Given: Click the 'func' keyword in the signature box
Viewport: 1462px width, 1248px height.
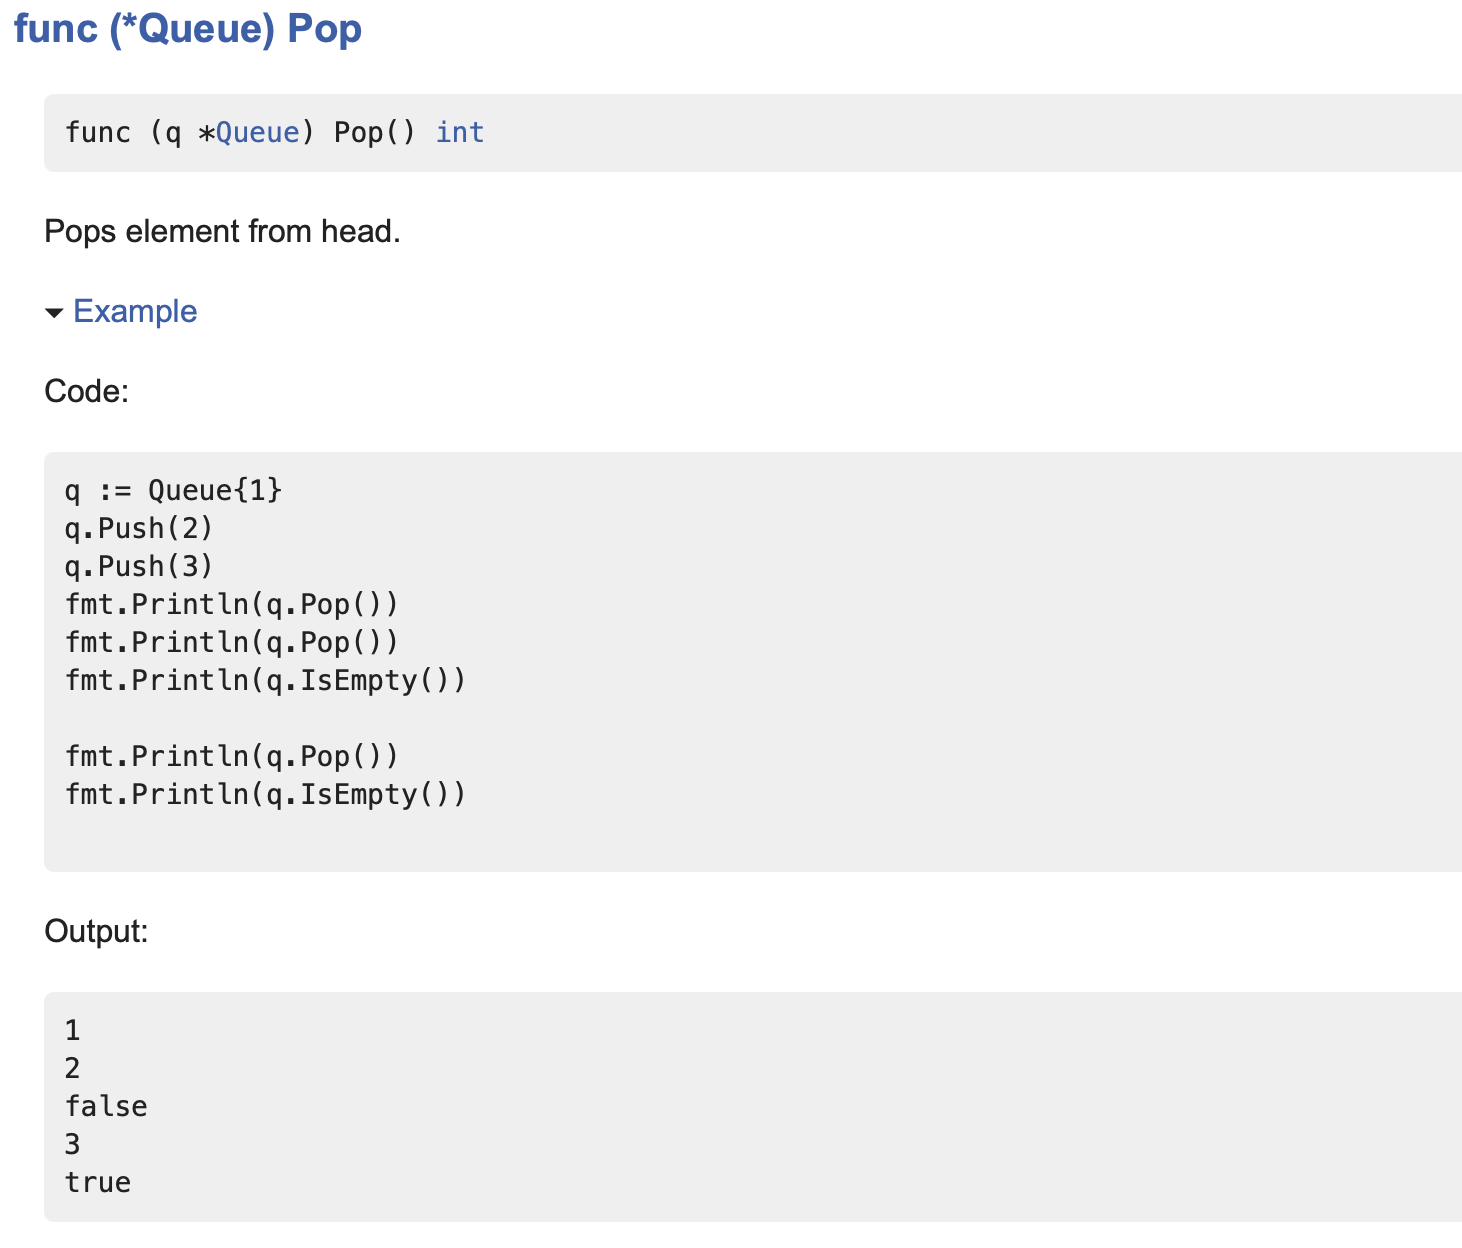Looking at the screenshot, I should pyautogui.click(x=98, y=133).
